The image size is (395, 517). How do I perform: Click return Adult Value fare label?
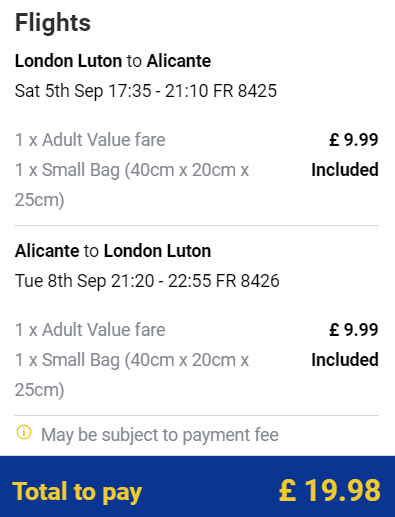[90, 330]
